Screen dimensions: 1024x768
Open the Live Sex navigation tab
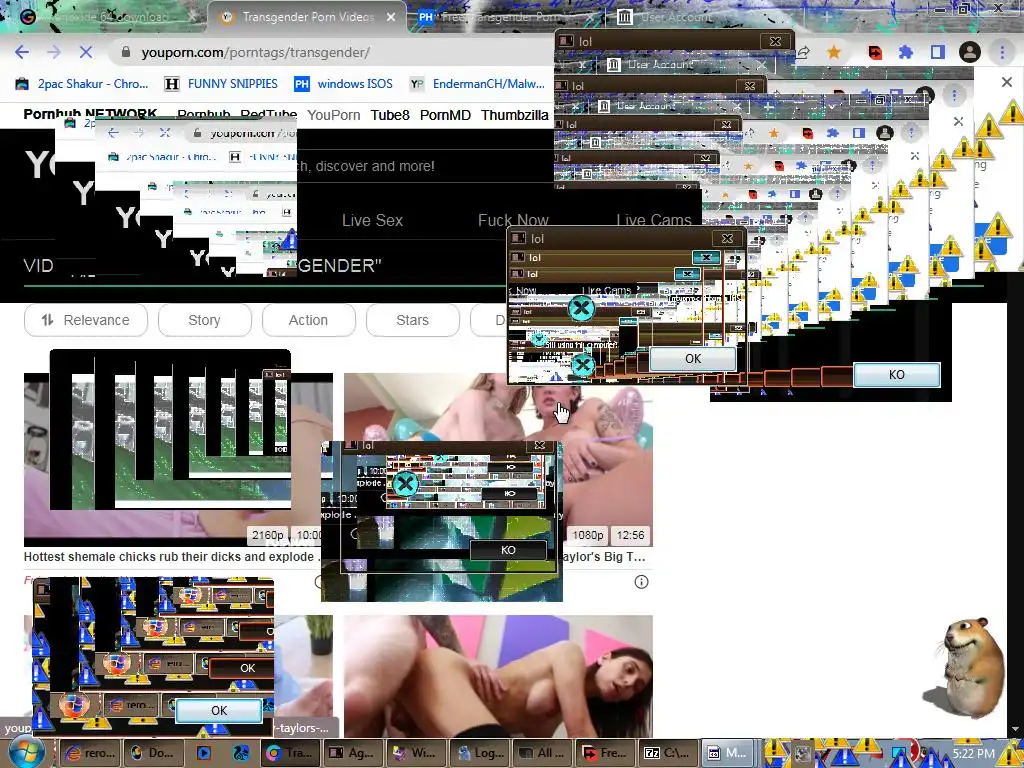(372, 220)
